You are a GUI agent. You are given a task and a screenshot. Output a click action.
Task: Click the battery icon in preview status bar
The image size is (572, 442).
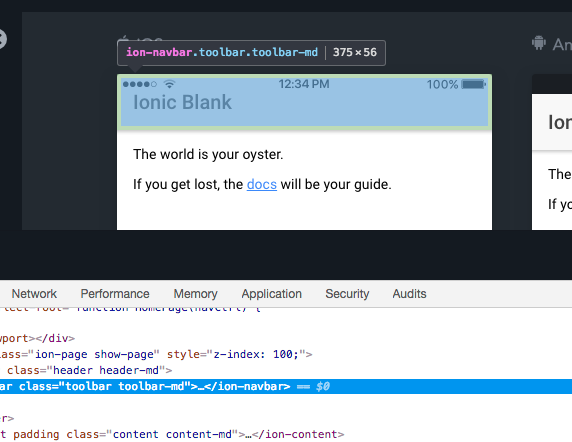coord(474,84)
